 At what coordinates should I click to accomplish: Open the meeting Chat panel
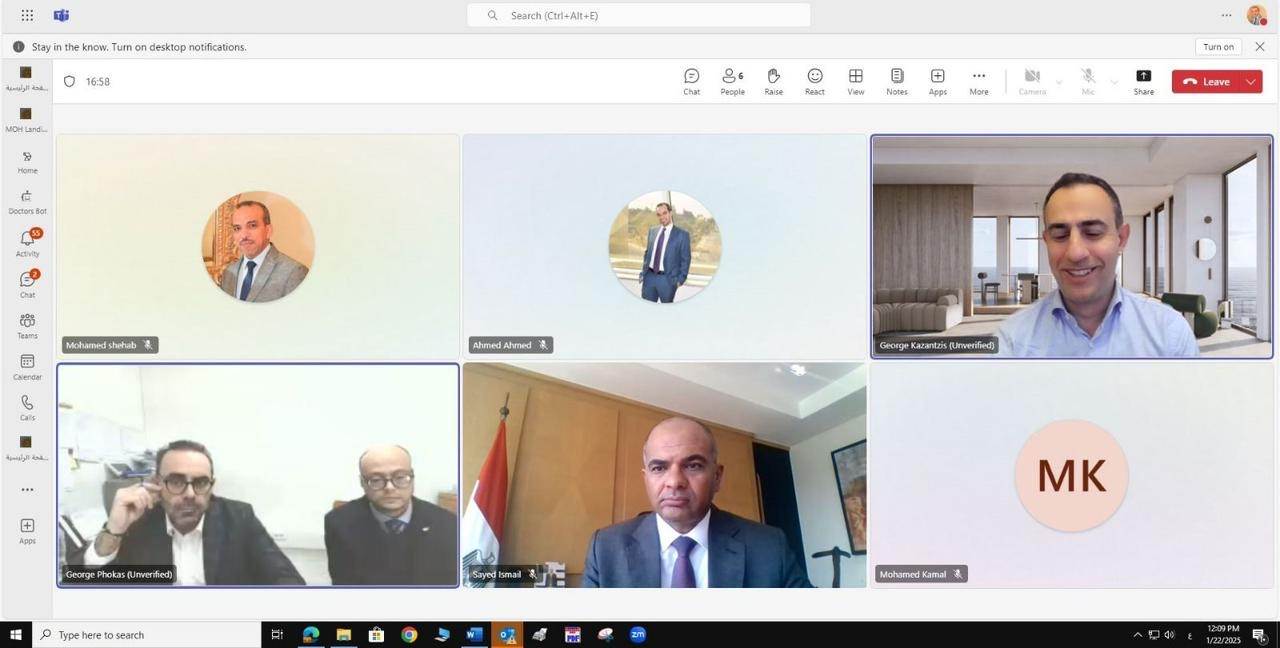691,82
